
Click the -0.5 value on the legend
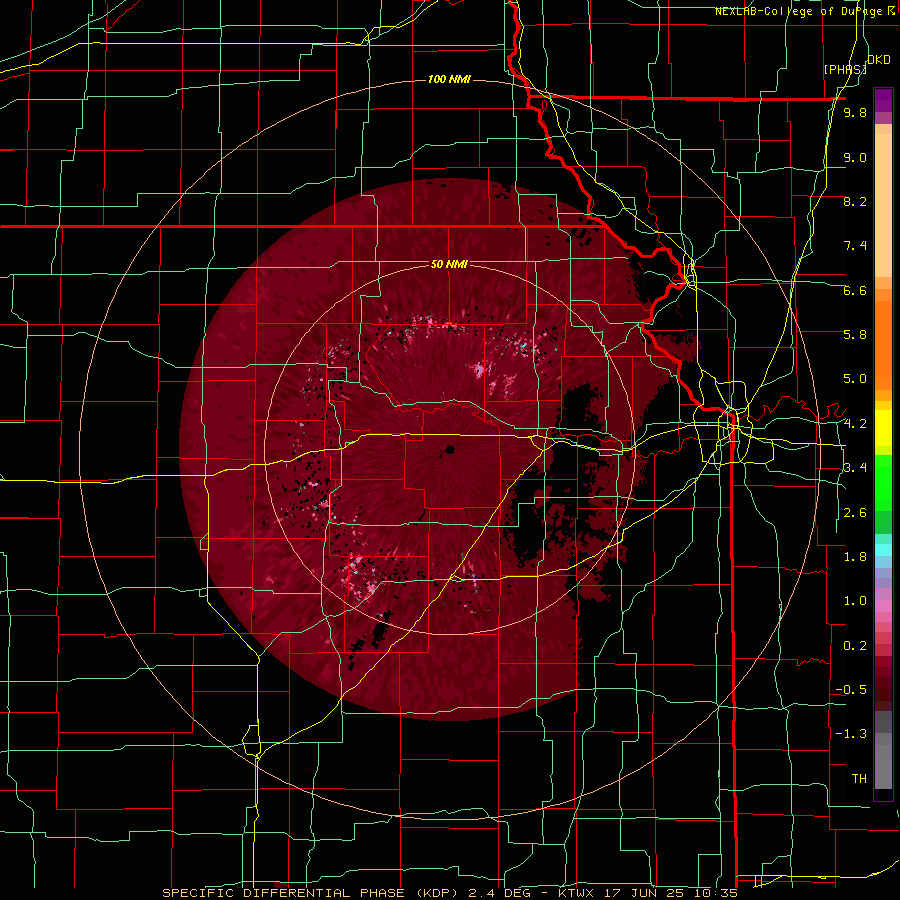click(851, 690)
